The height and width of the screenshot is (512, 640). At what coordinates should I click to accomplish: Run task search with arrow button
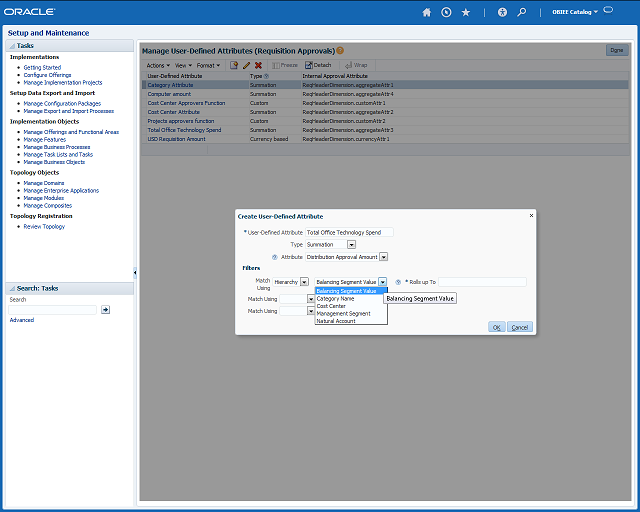105,310
